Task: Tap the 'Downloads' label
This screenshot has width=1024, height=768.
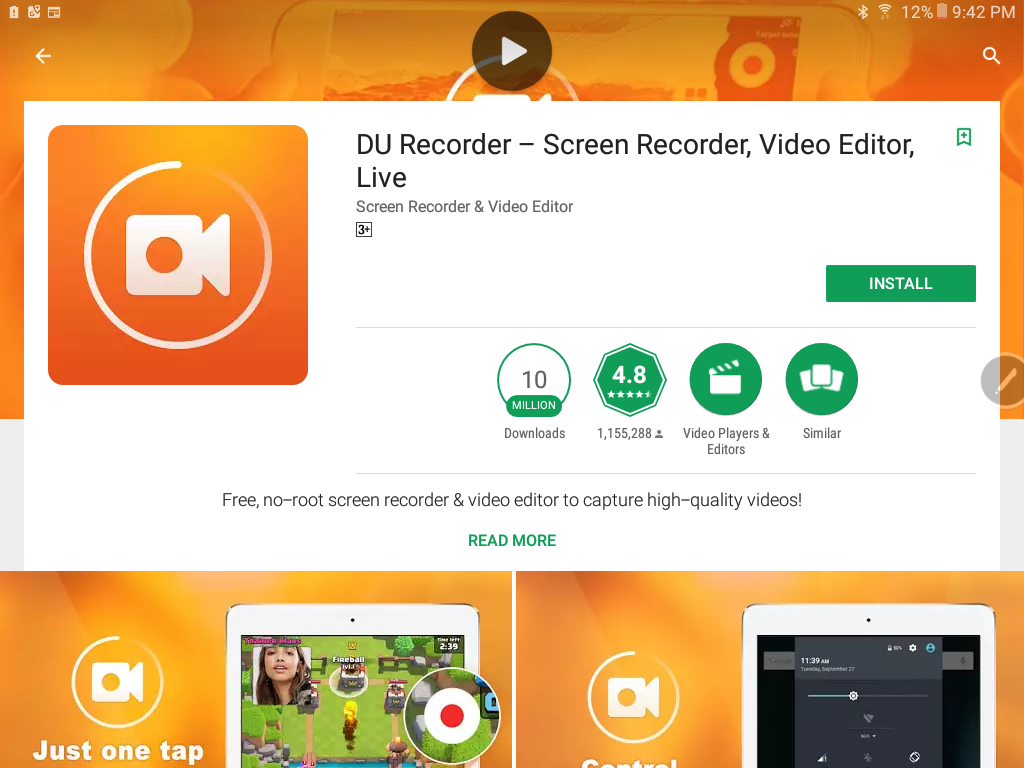Action: pos(534,434)
